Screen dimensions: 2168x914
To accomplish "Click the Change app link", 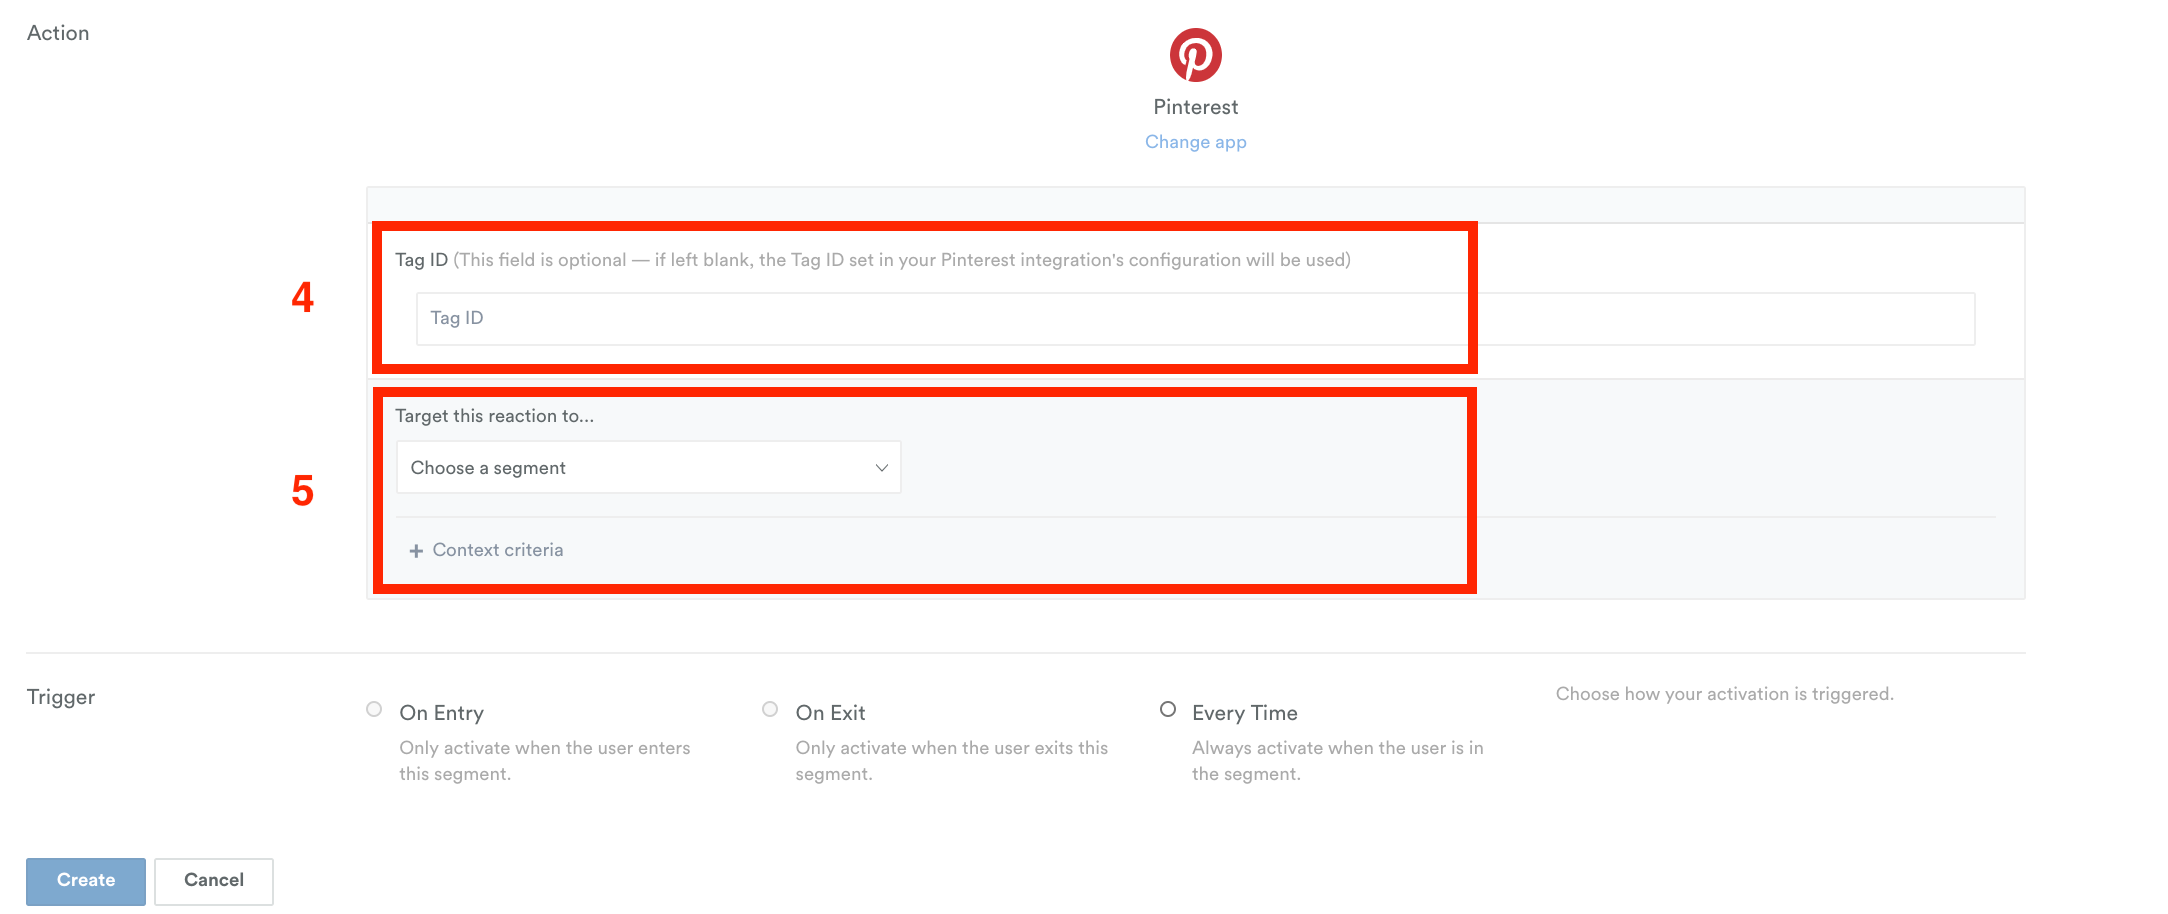I will (x=1195, y=142).
